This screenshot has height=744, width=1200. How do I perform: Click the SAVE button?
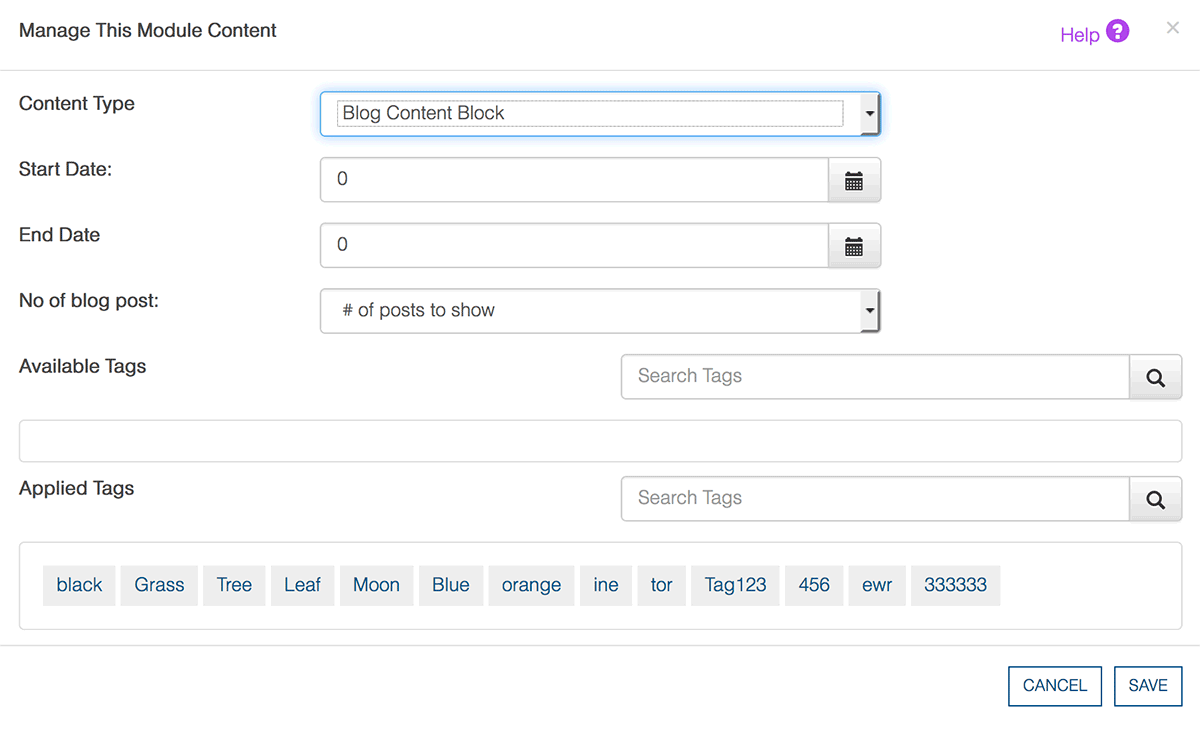click(1148, 686)
